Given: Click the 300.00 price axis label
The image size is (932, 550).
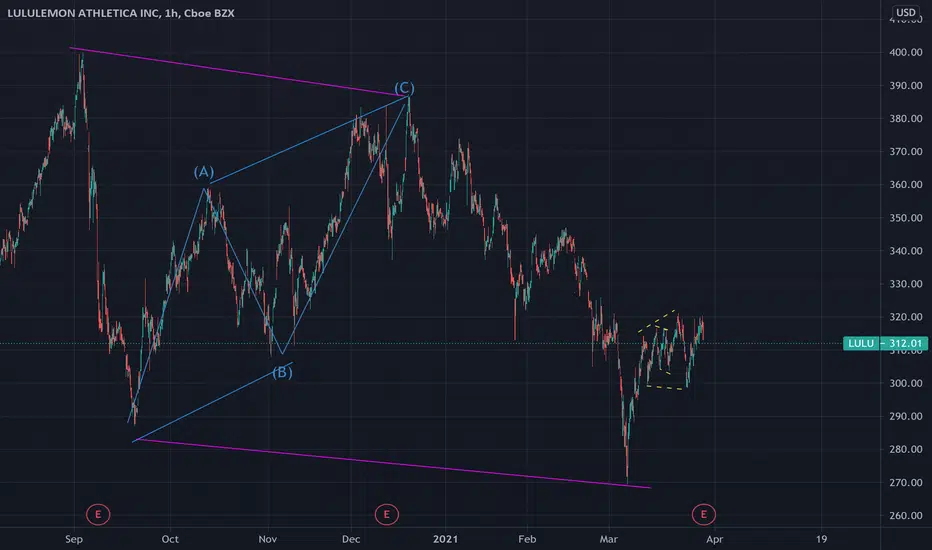Looking at the screenshot, I should pos(906,383).
